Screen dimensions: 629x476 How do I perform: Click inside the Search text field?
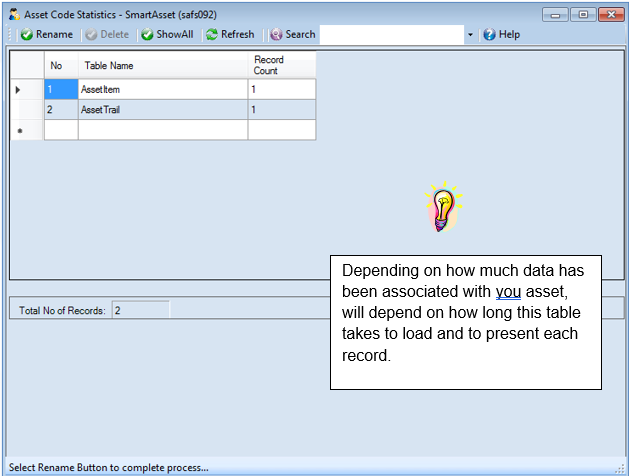click(392, 35)
